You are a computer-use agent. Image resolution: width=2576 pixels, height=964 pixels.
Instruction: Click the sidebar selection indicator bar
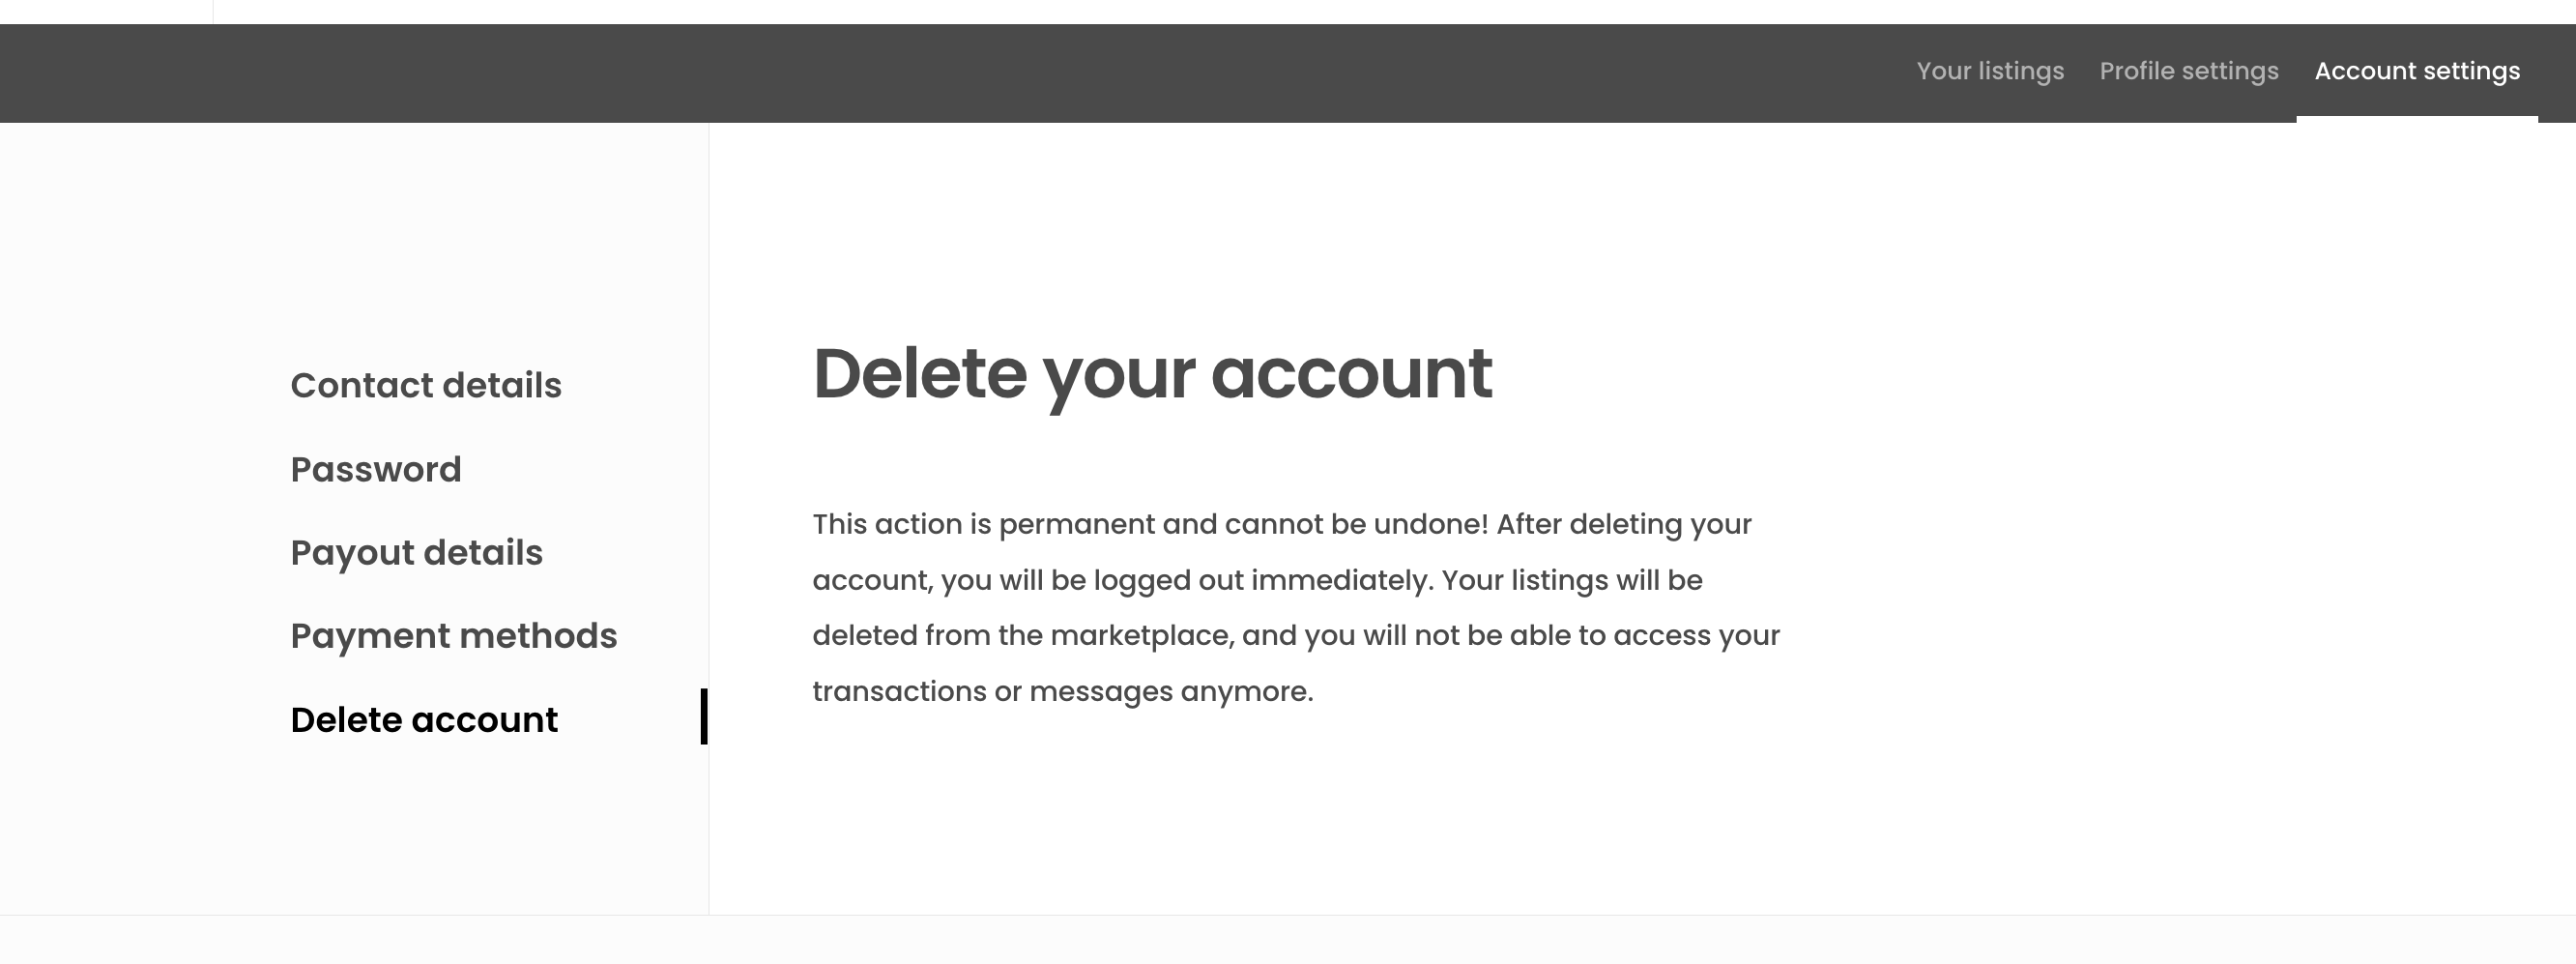[x=706, y=718]
